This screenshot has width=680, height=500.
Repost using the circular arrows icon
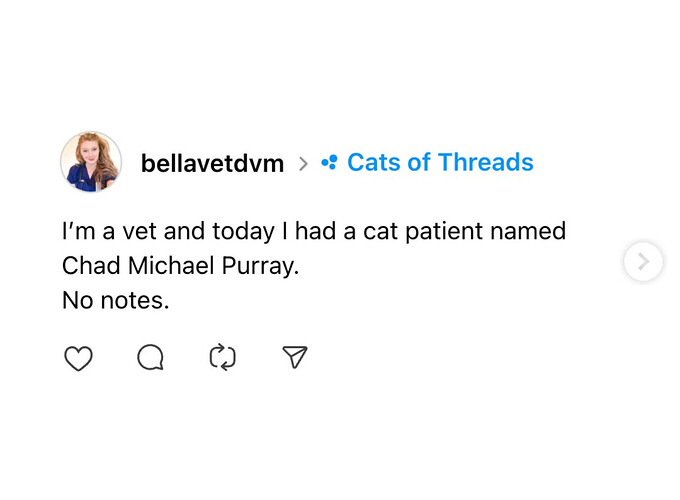[x=222, y=357]
